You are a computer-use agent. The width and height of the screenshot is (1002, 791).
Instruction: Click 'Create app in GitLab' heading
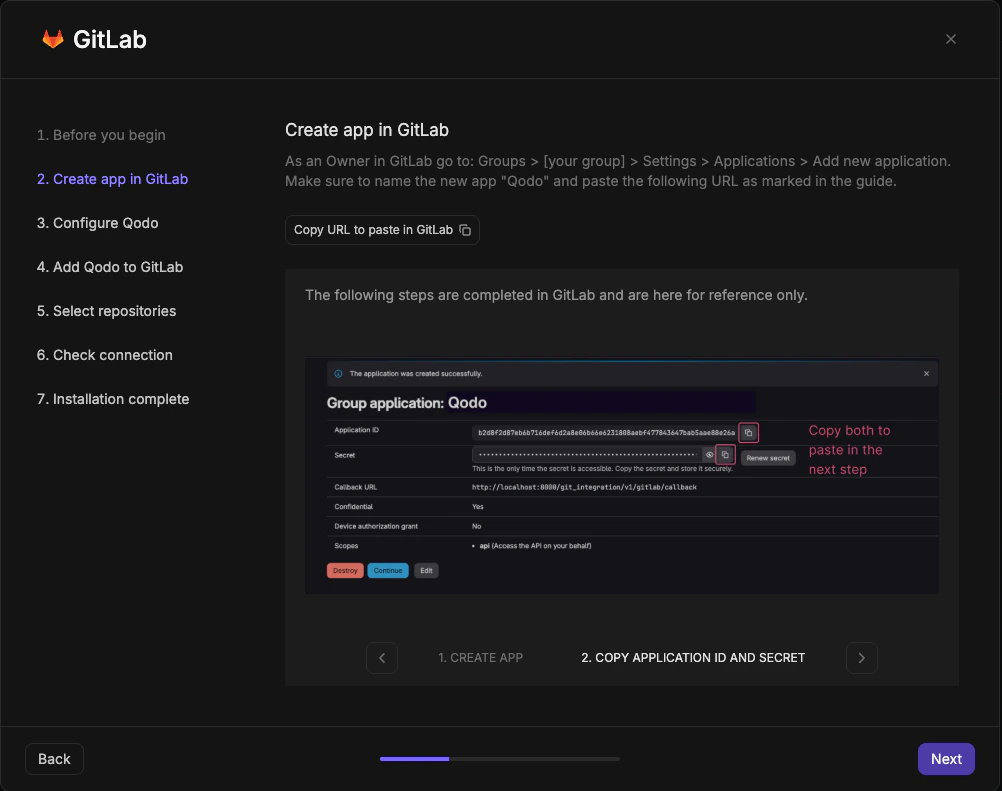(367, 130)
